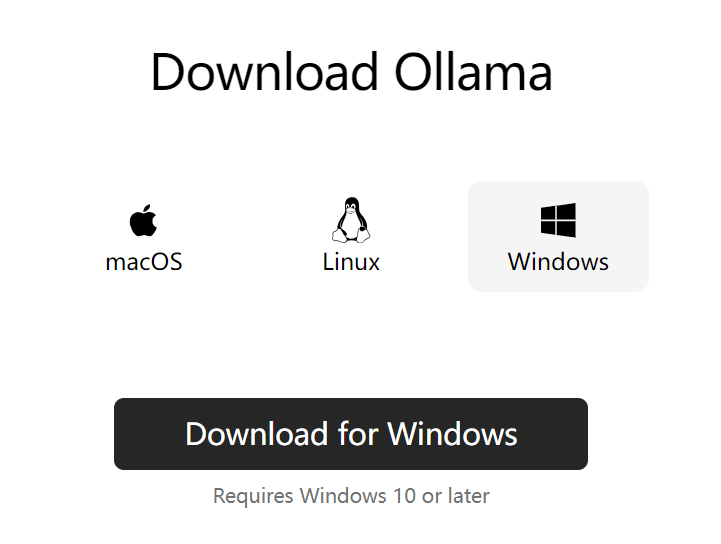Switch to the Linux text label
The image size is (721, 544).
click(x=351, y=262)
